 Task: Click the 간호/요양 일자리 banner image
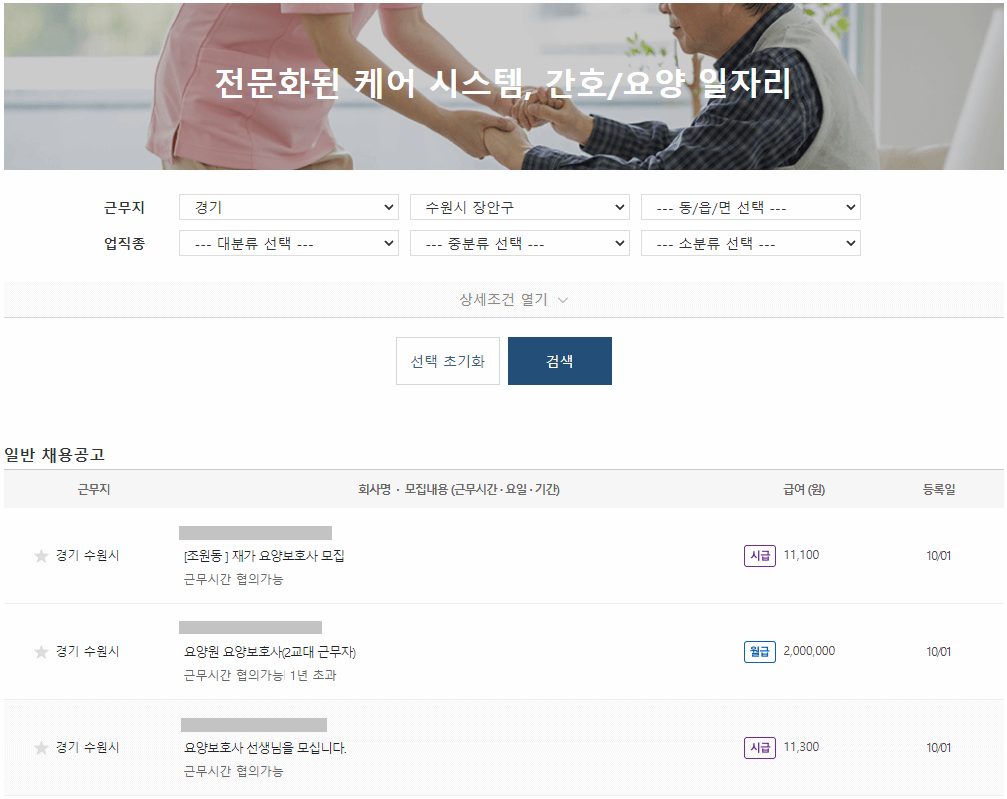(x=504, y=86)
